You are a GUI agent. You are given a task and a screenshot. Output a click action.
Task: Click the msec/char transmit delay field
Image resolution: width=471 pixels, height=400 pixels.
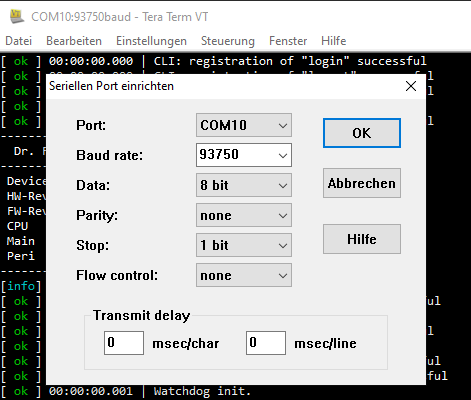pyautogui.click(x=124, y=343)
